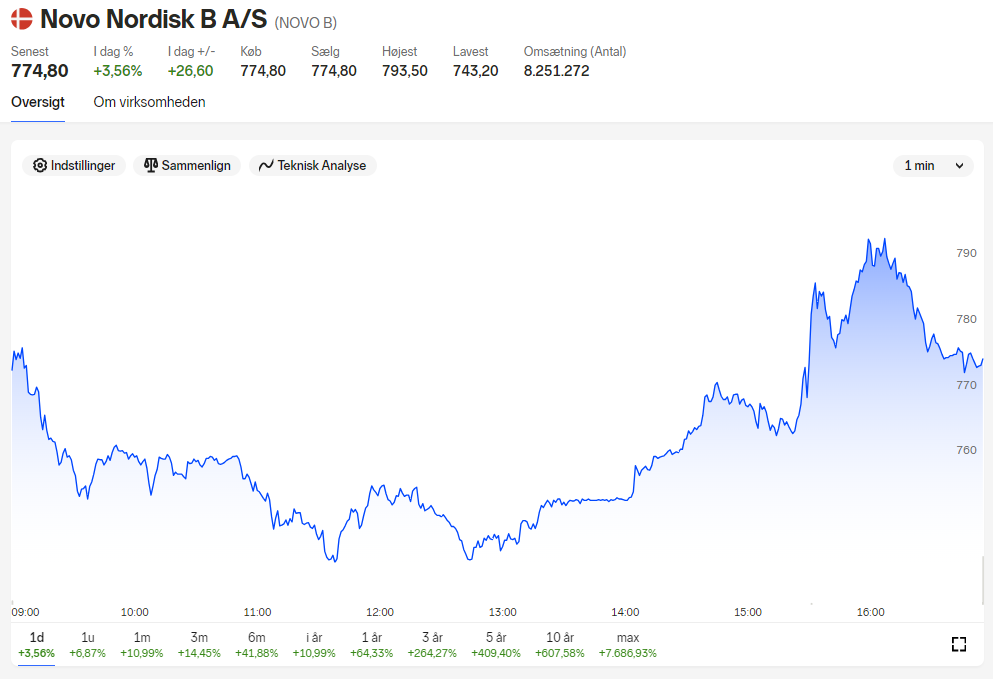Viewport: 993px width, 679px height.
Task: Click the Højest value 793,50
Action: click(x=405, y=70)
